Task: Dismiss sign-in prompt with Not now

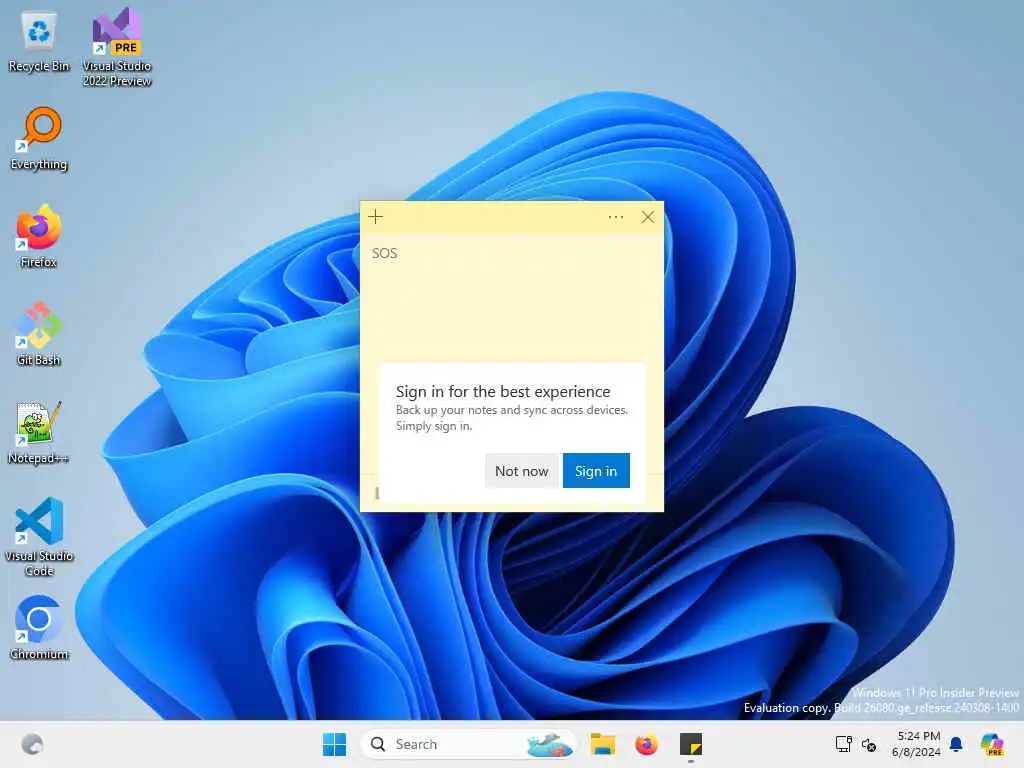Action: (522, 471)
